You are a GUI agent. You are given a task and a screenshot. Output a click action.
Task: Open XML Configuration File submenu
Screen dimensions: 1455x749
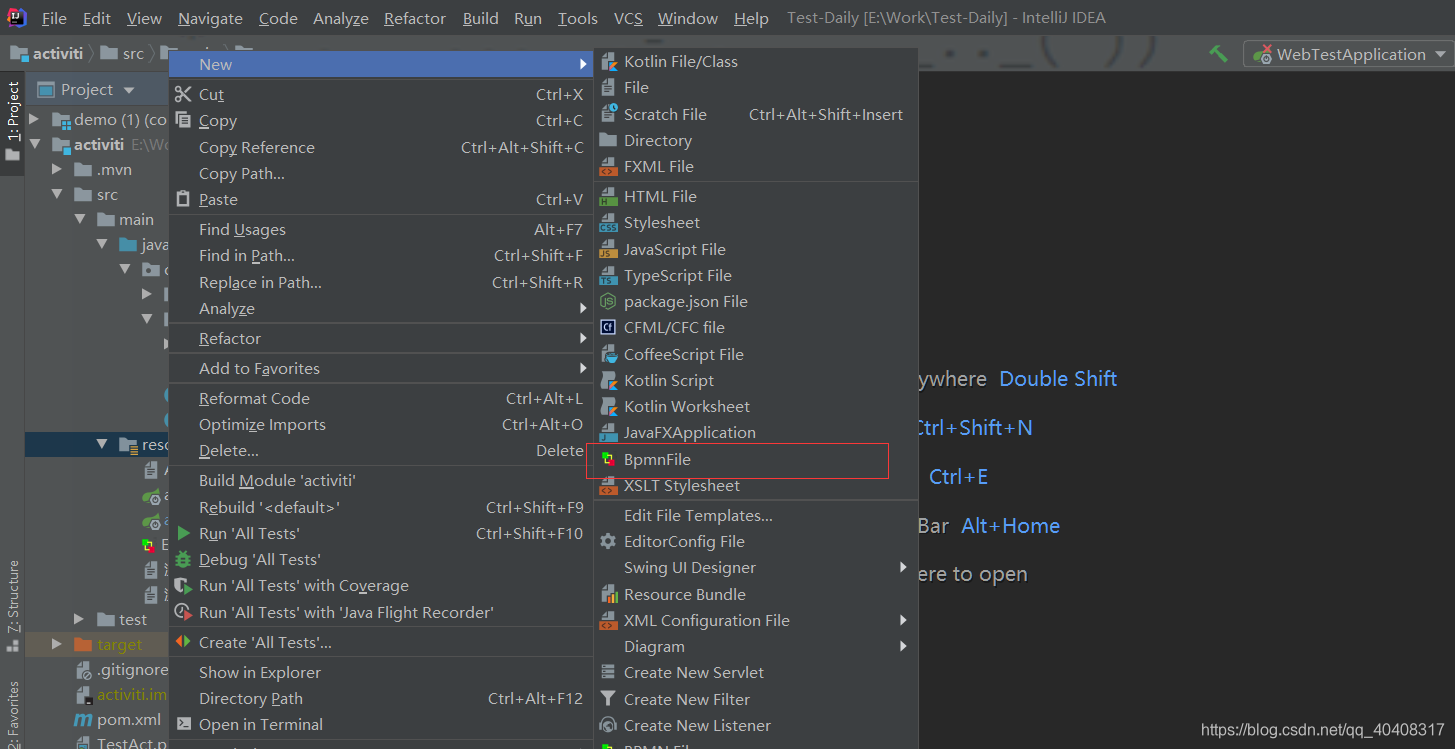(756, 621)
